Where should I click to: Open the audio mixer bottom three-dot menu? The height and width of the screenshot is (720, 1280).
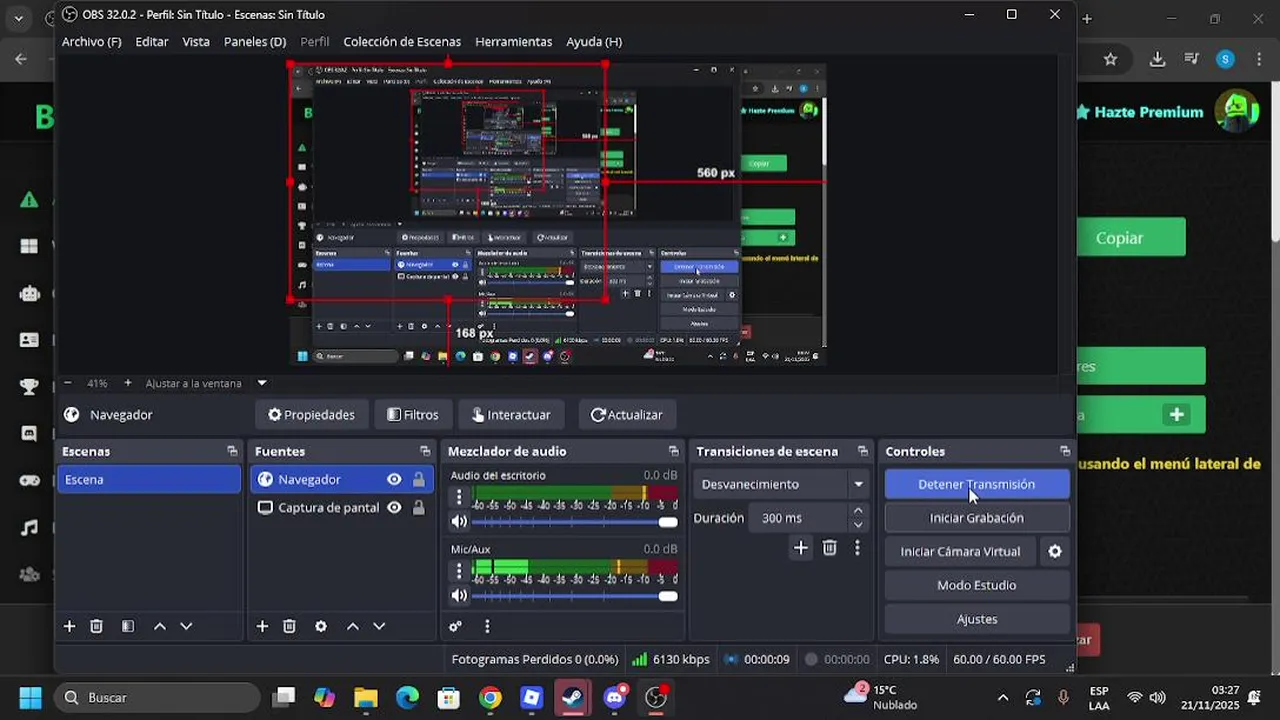click(x=487, y=626)
